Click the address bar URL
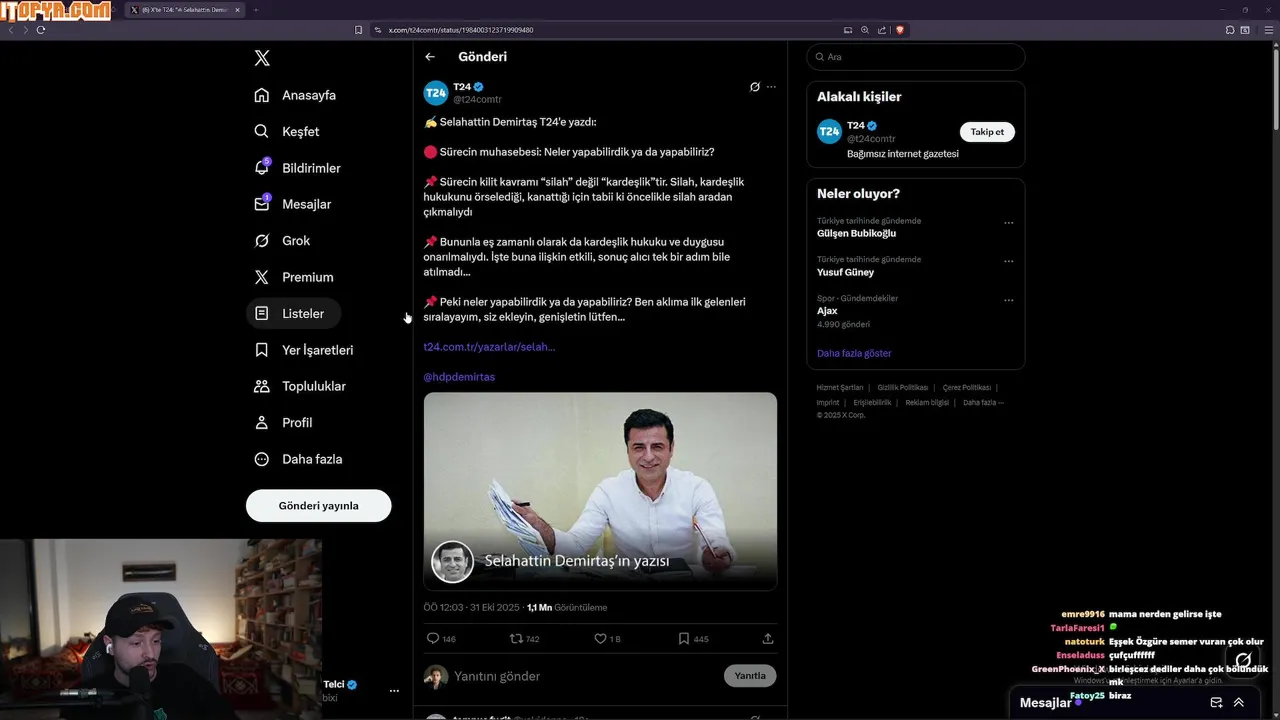1280x720 pixels. [x=461, y=30]
